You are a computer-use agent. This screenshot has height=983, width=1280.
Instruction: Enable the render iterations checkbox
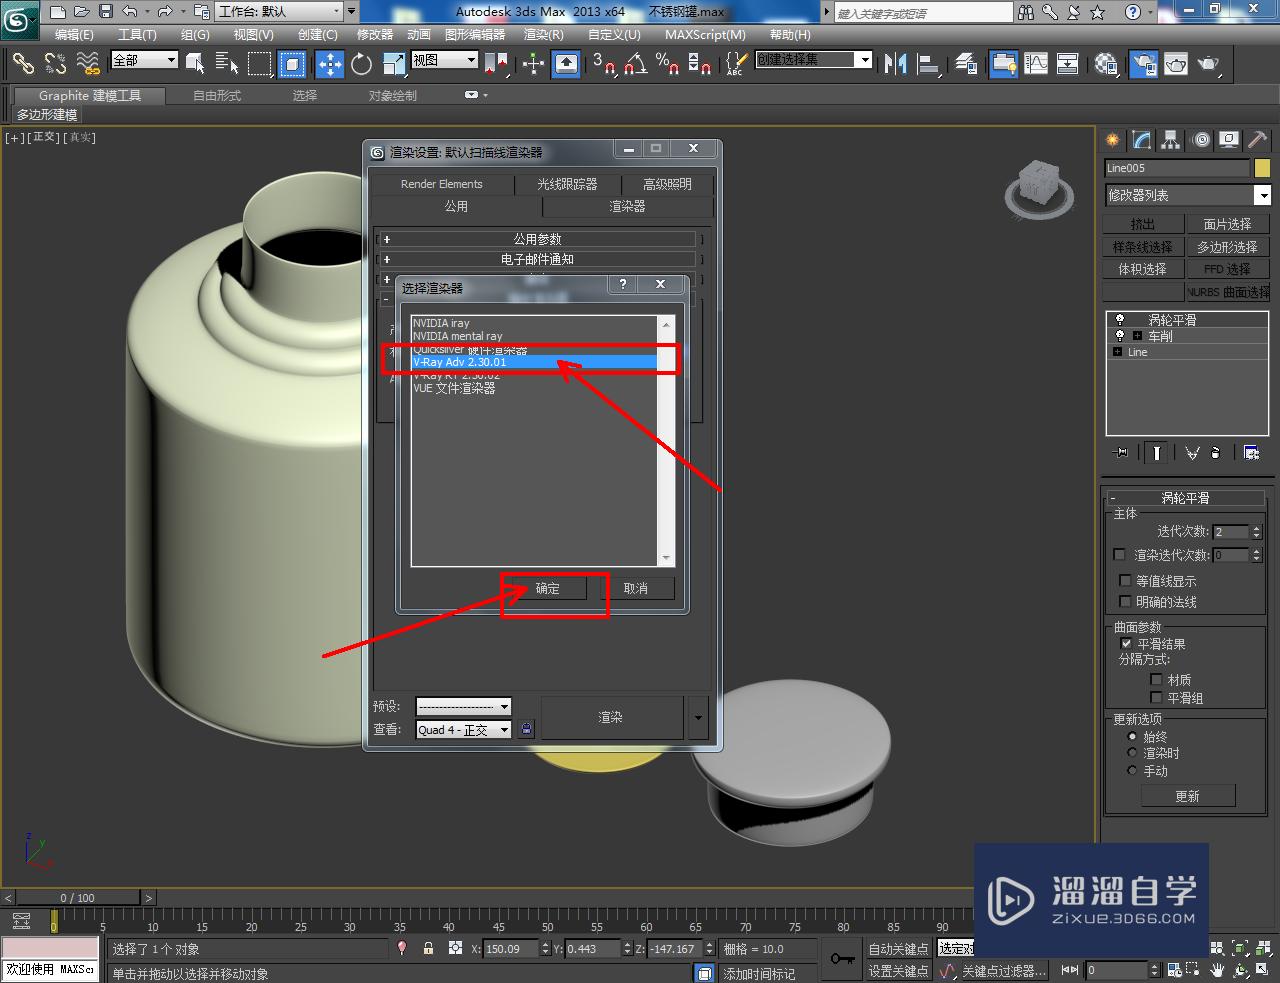coord(1119,554)
